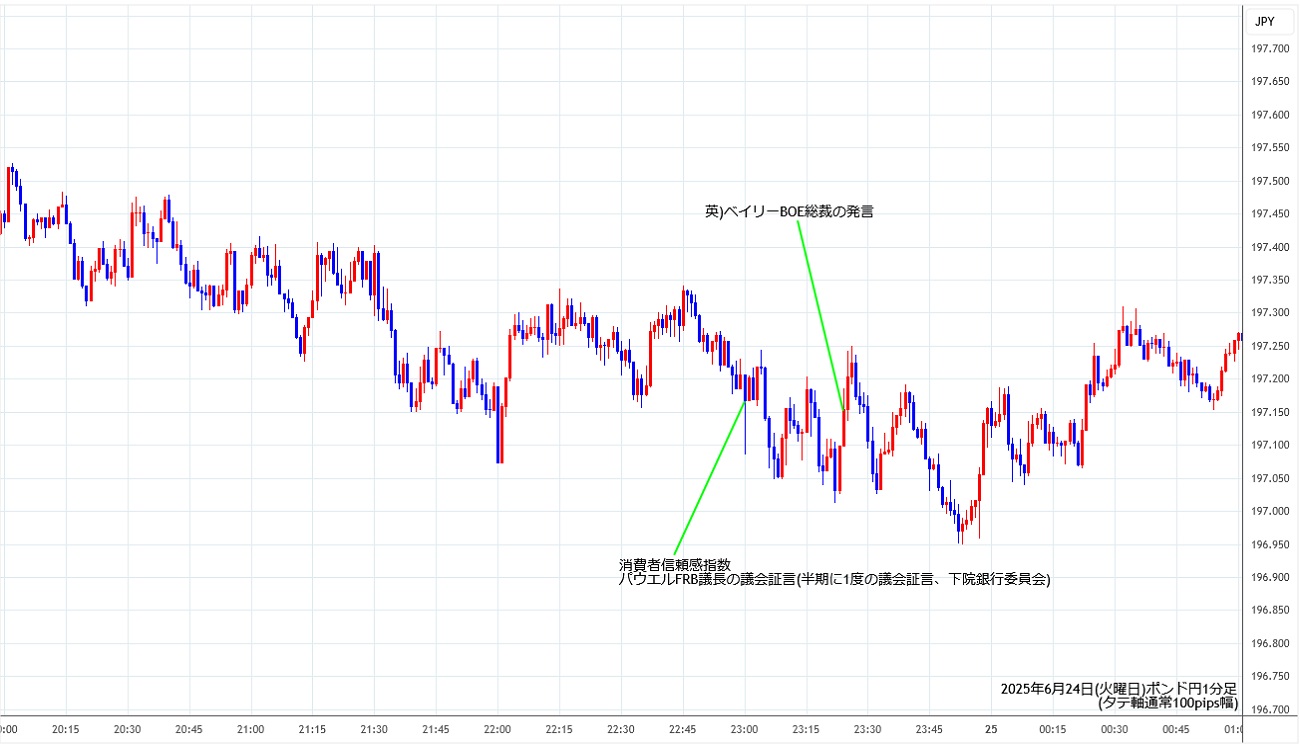The height and width of the screenshot is (745, 1300).
Task: Click the 25 date marker on time axis
Action: (x=991, y=729)
